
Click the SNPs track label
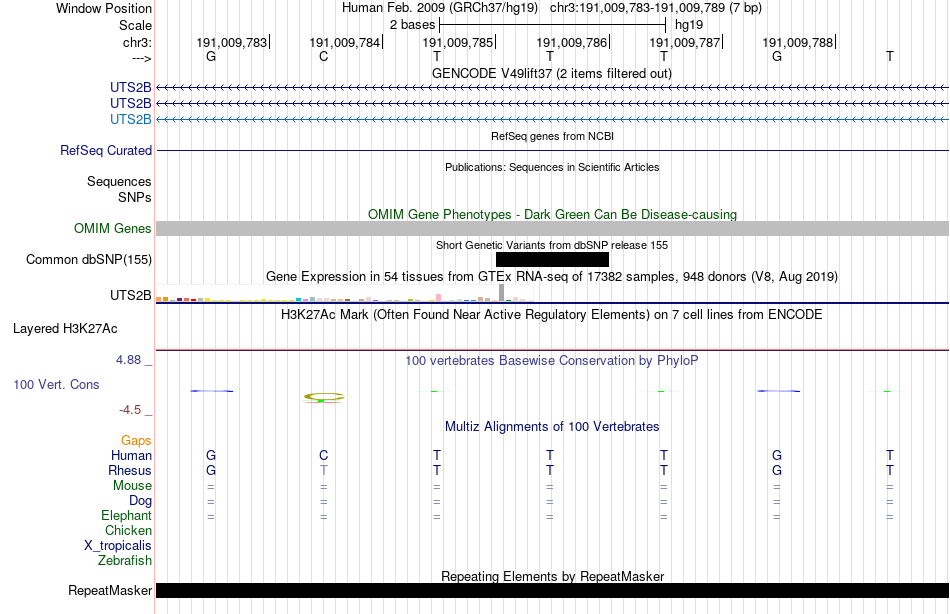pyautogui.click(x=135, y=198)
